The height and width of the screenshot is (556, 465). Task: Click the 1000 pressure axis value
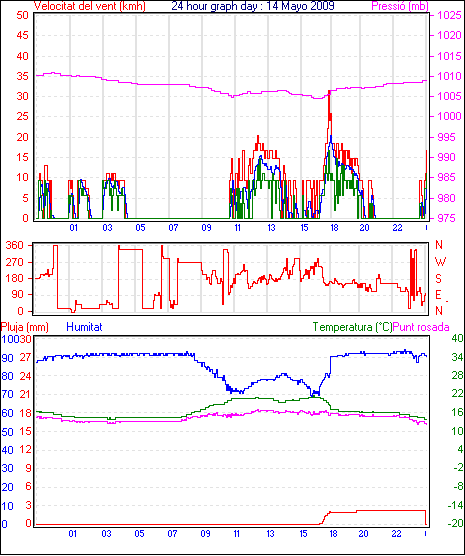click(x=449, y=116)
